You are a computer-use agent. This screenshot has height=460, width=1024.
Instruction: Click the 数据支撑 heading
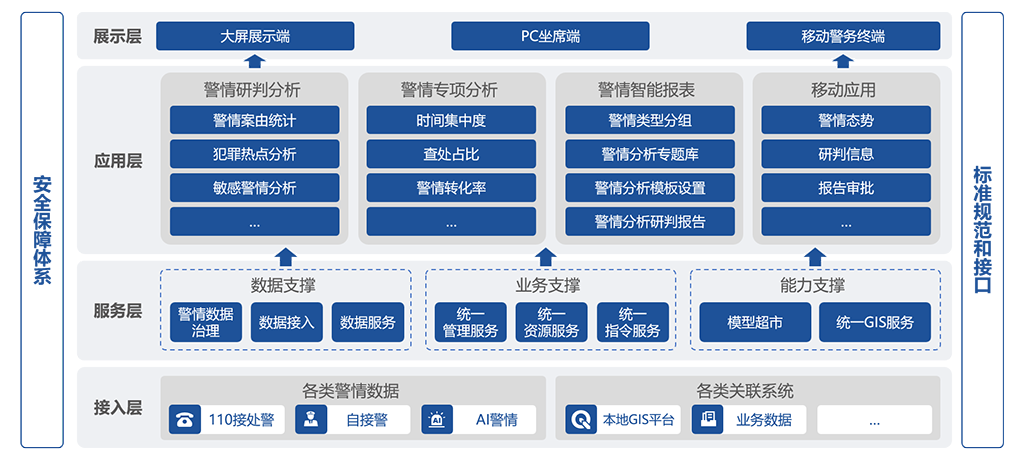click(x=284, y=286)
